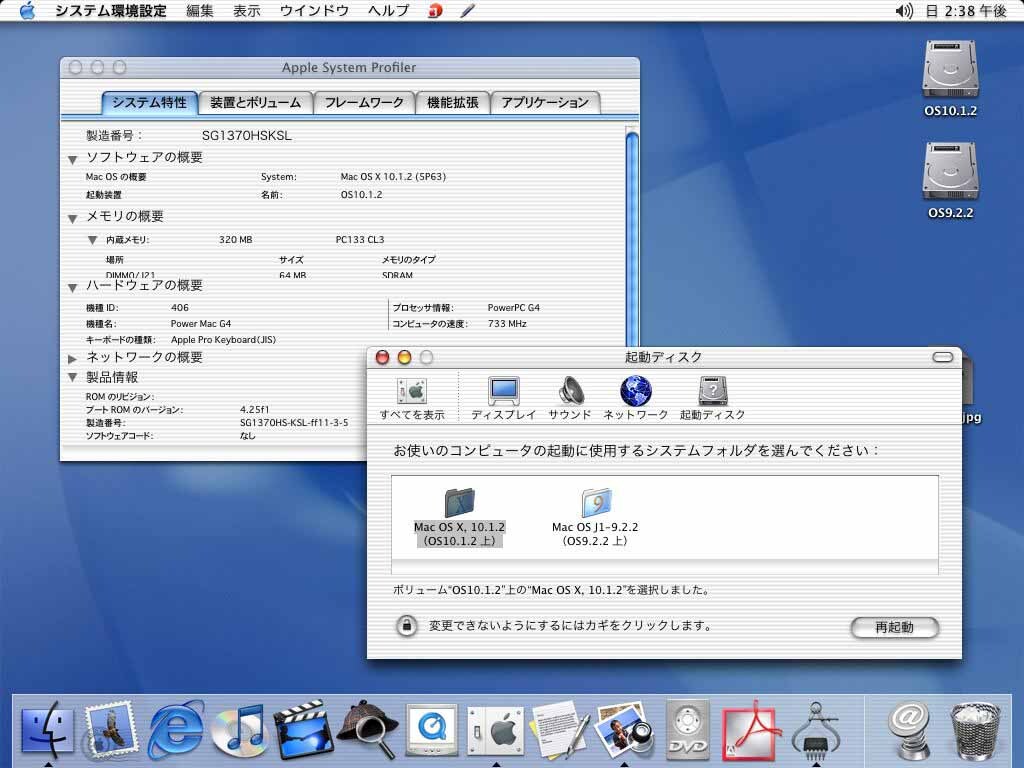Image resolution: width=1024 pixels, height=768 pixels.
Task: Open the ディスプレイ display preferences icon
Action: point(504,398)
